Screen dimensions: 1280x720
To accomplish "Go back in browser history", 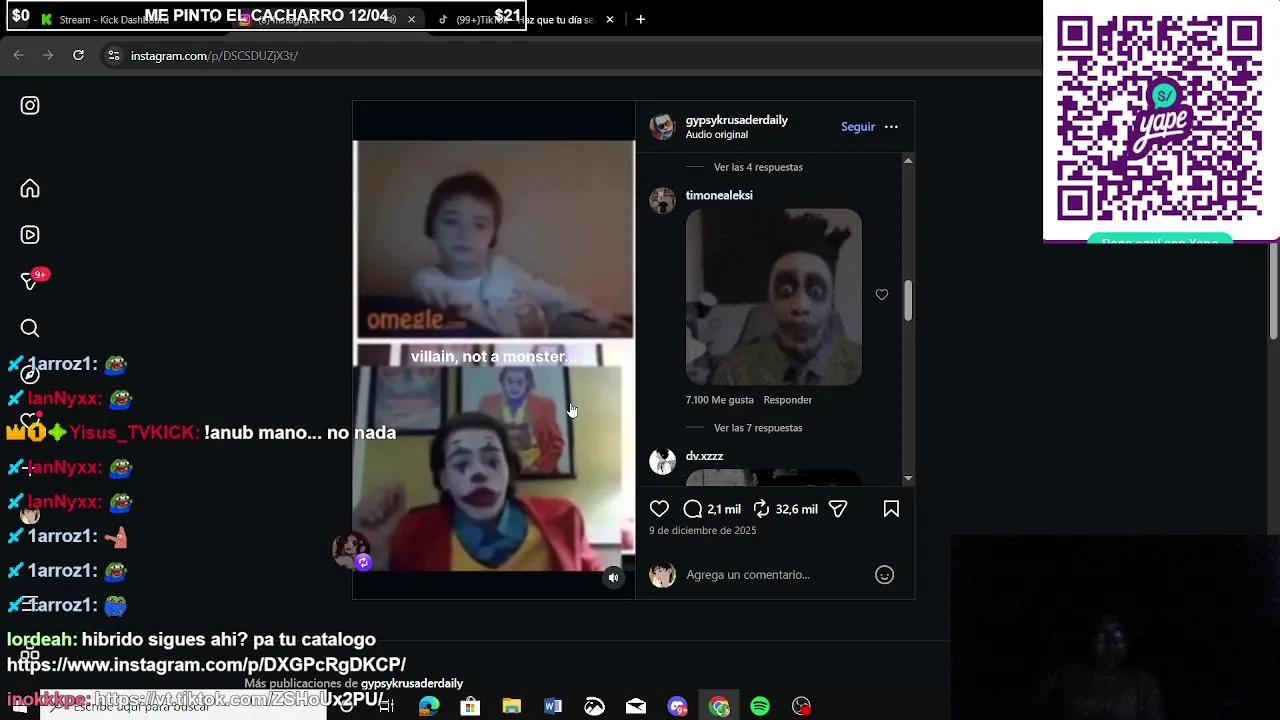I will point(18,55).
